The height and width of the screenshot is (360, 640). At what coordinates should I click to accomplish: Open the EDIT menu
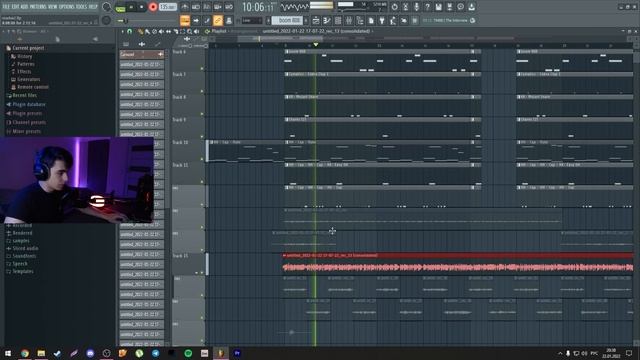click(16, 7)
